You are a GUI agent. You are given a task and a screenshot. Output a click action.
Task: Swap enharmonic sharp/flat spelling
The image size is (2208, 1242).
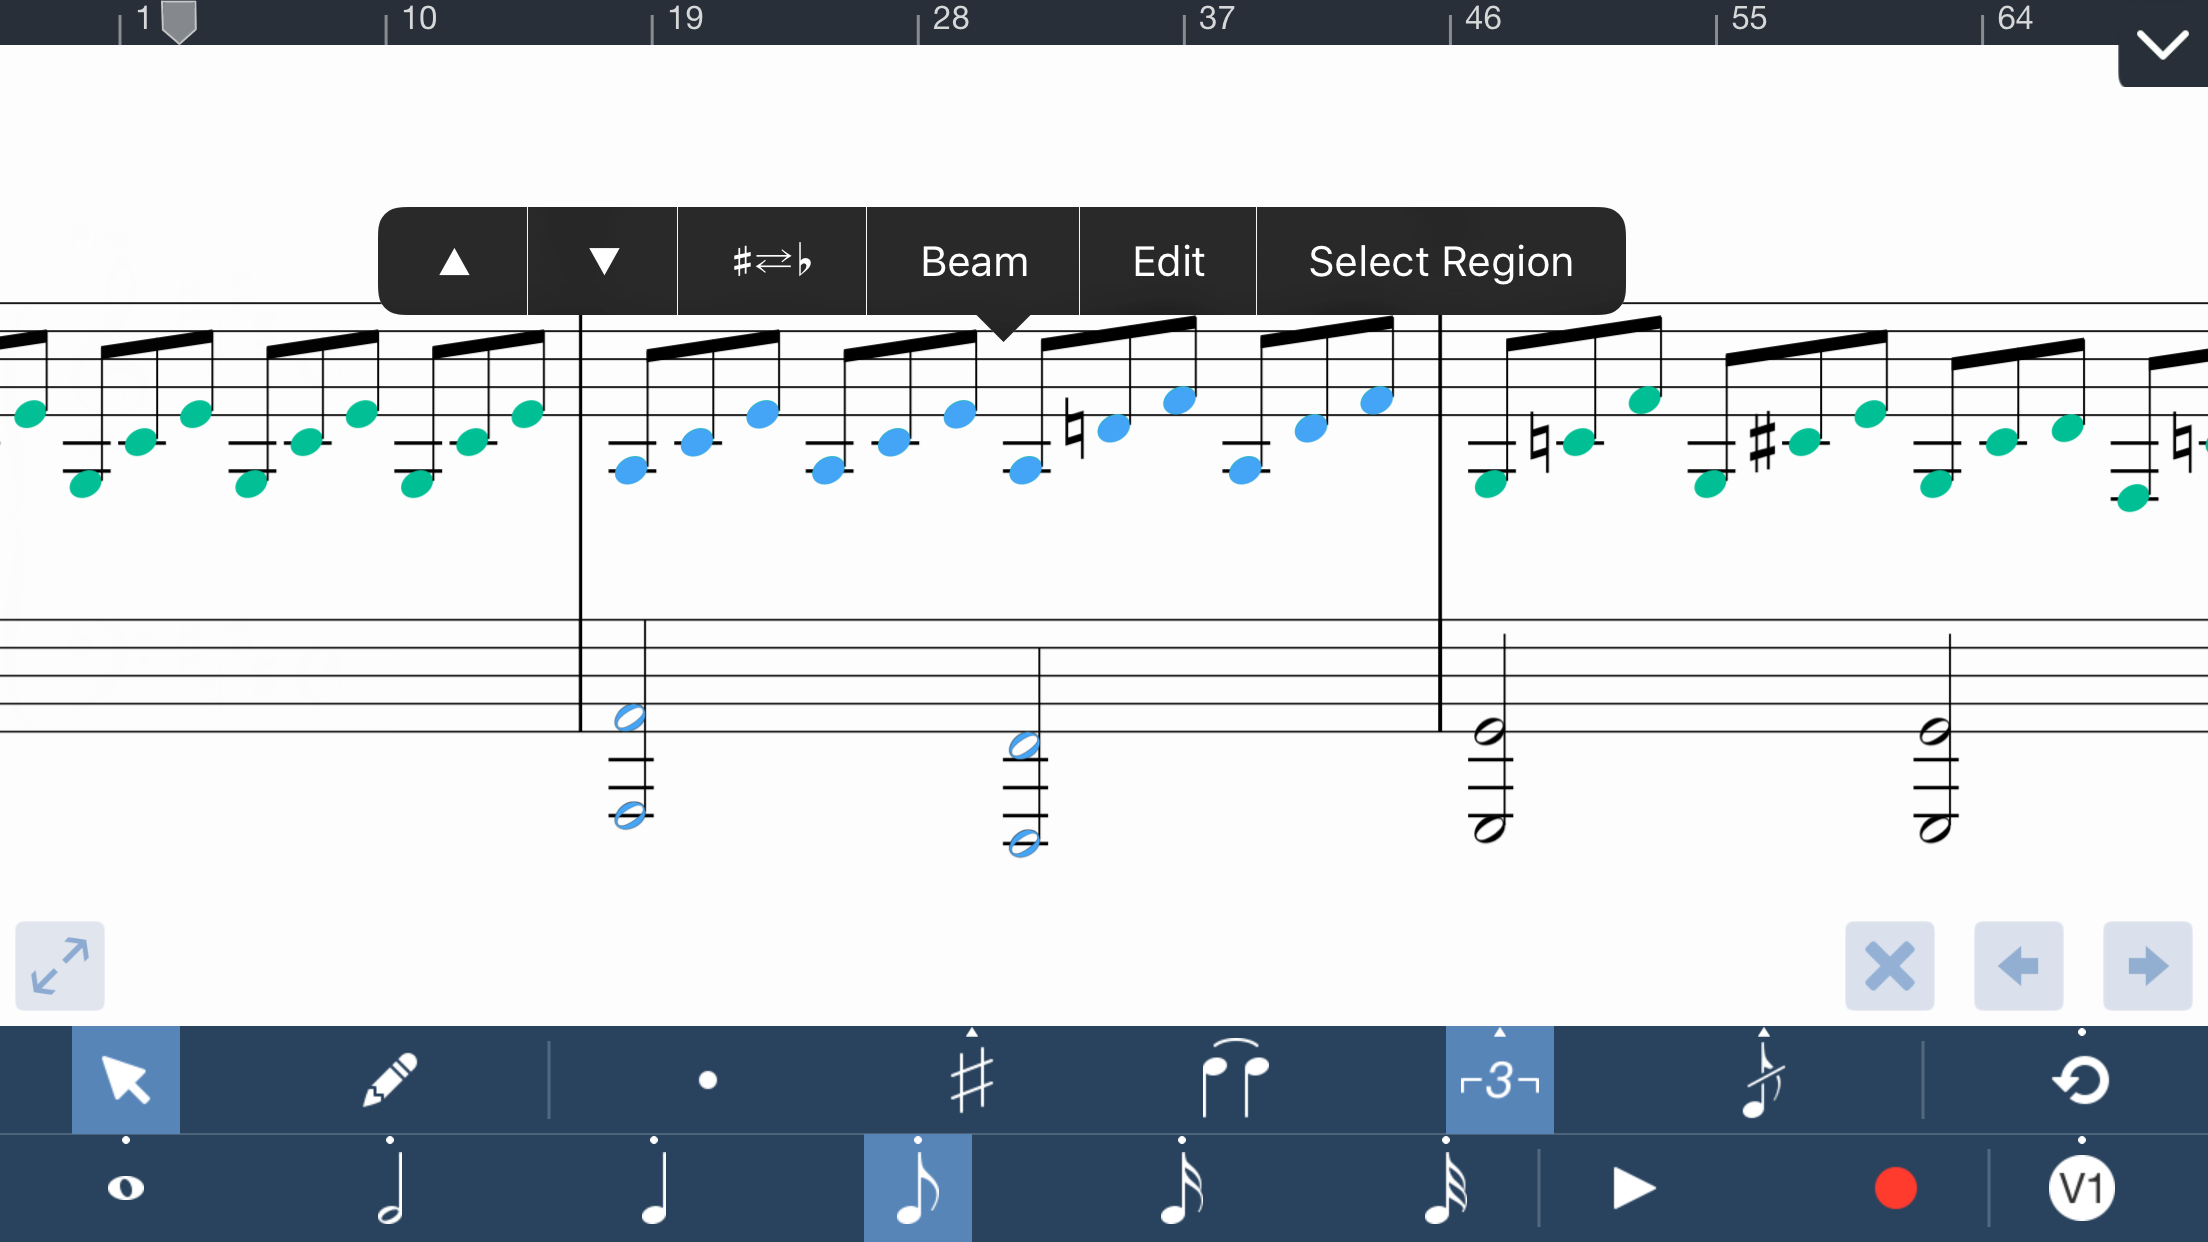coord(771,262)
